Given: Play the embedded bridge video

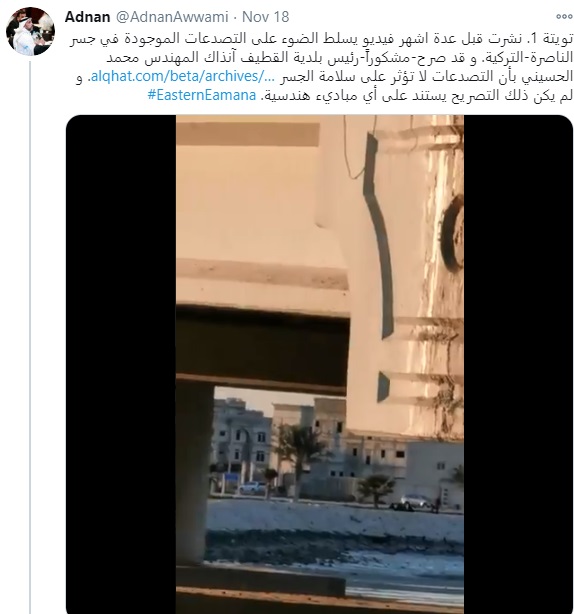Looking at the screenshot, I should coord(319,364).
